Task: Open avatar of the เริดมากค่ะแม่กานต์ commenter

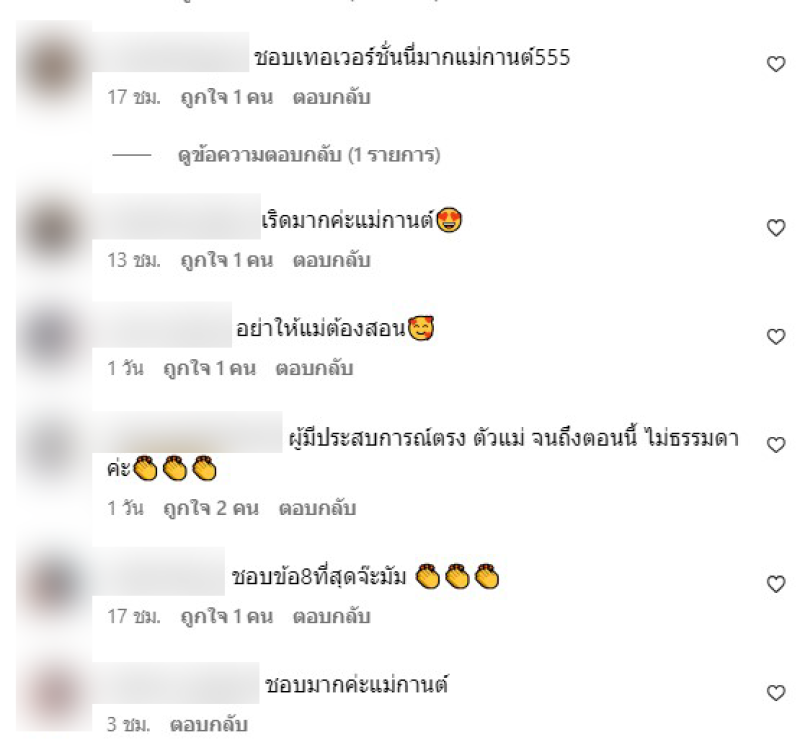Action: 54,230
